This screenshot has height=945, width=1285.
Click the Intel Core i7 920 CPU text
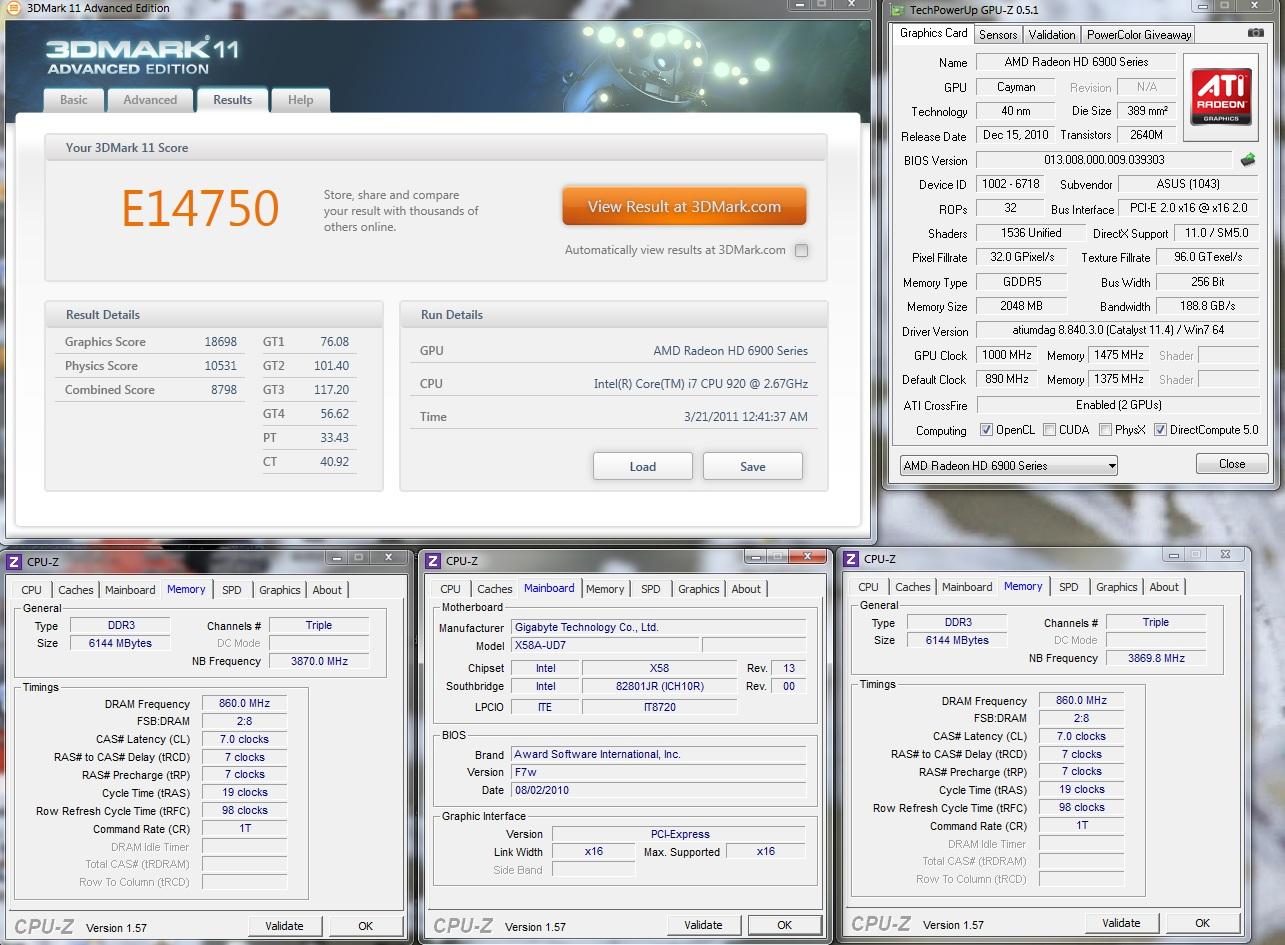pos(701,384)
